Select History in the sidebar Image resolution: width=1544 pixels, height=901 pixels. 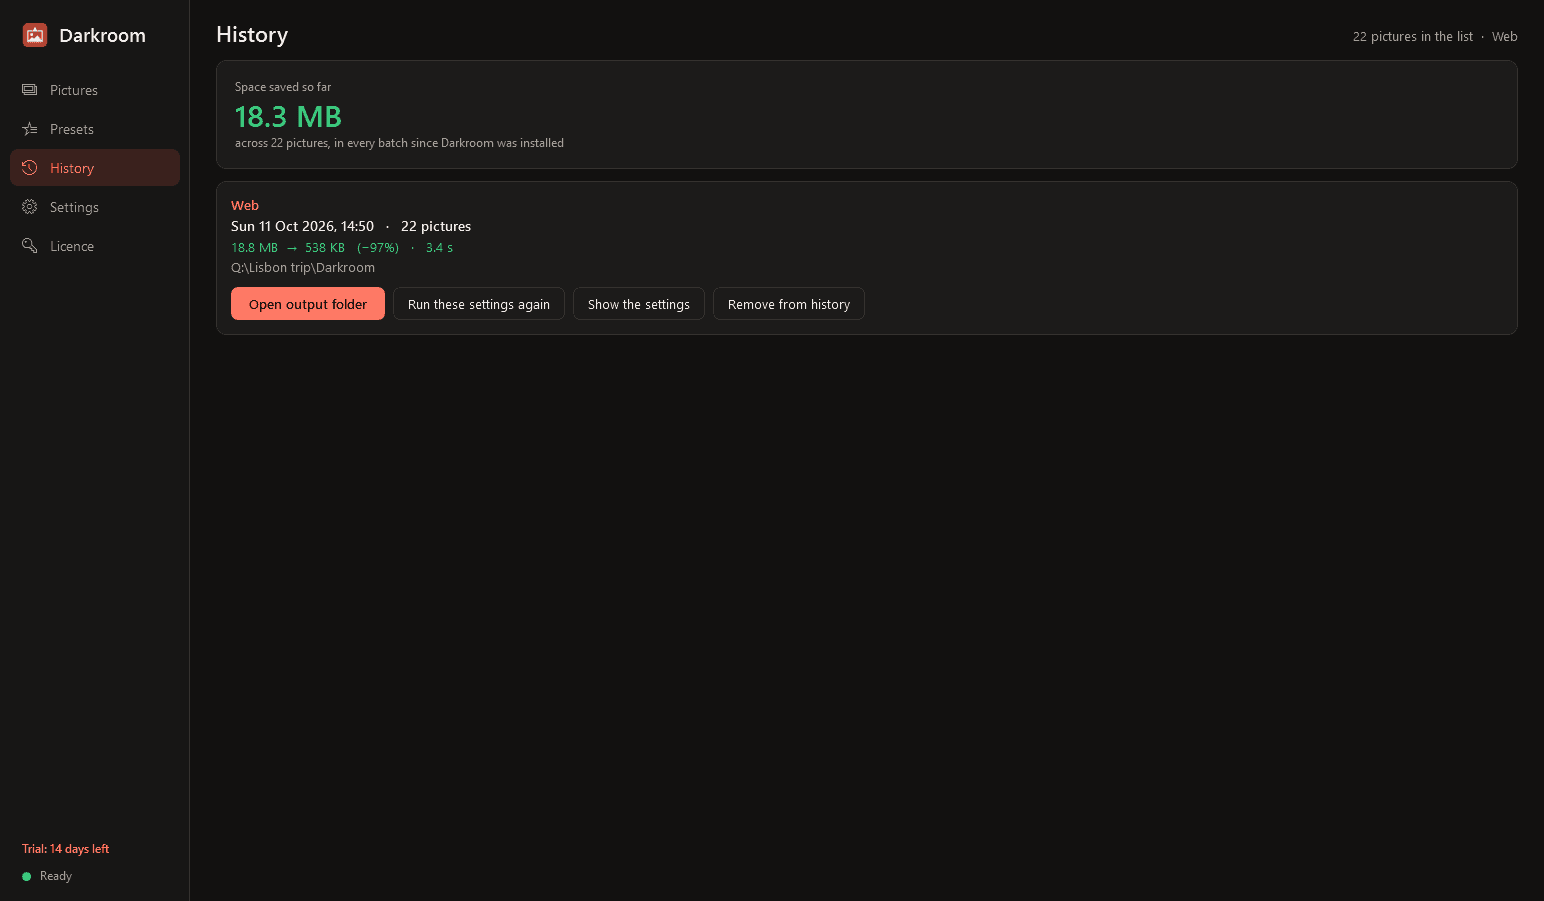click(x=95, y=168)
